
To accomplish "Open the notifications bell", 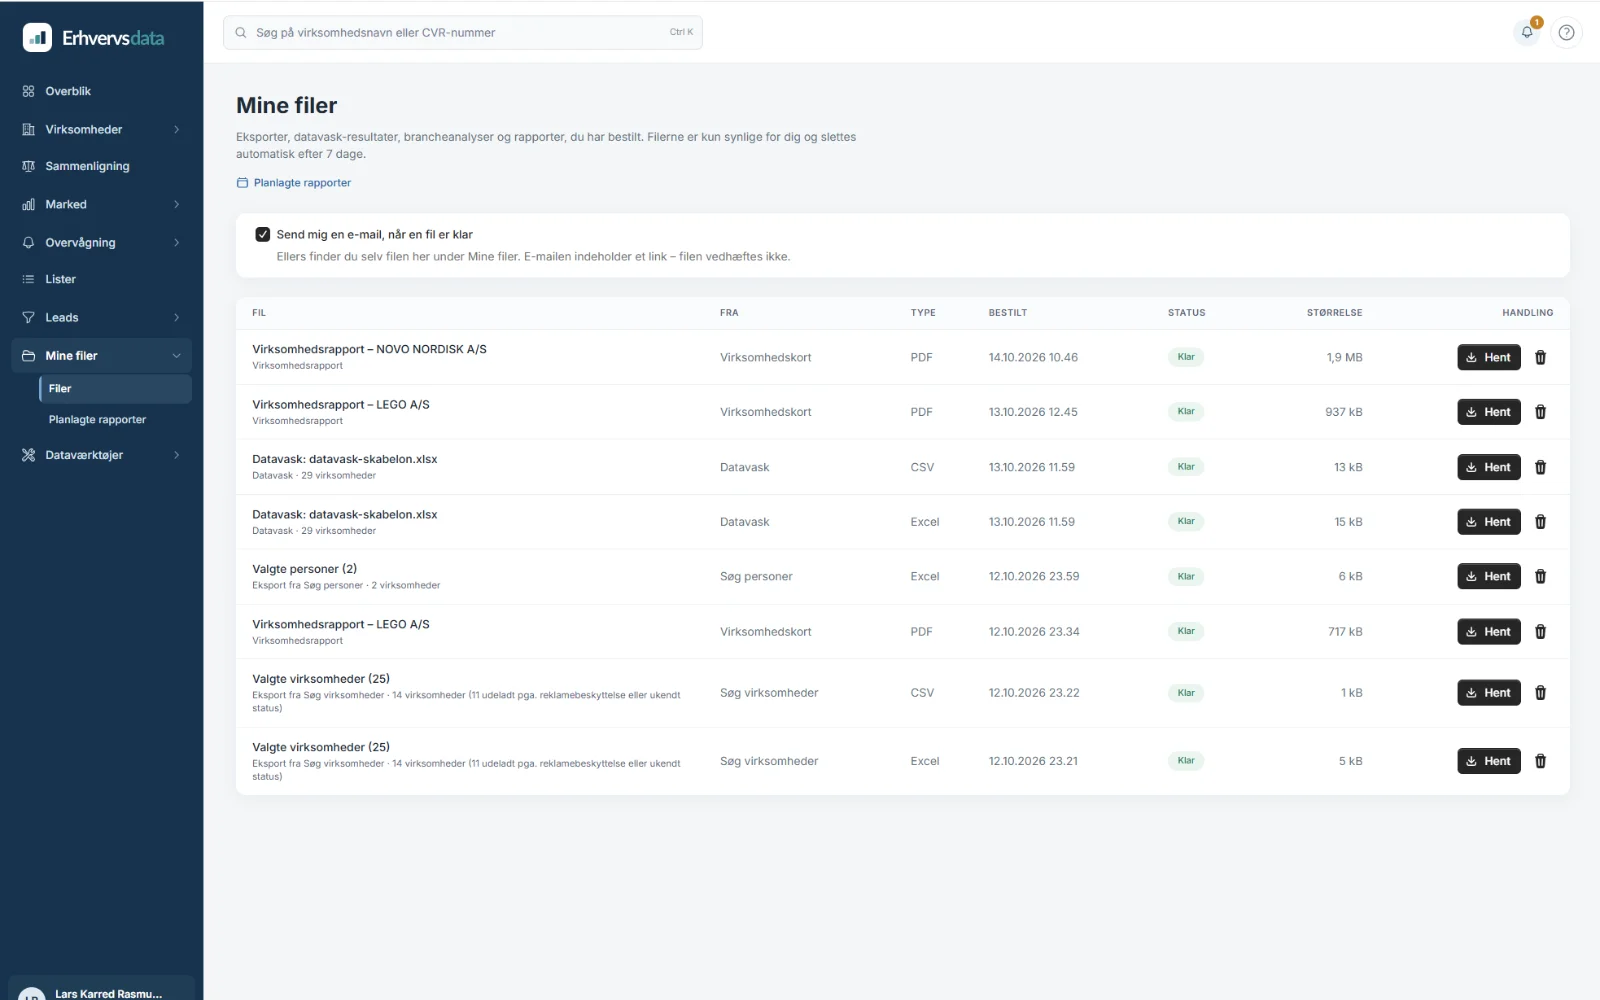I will tap(1527, 32).
